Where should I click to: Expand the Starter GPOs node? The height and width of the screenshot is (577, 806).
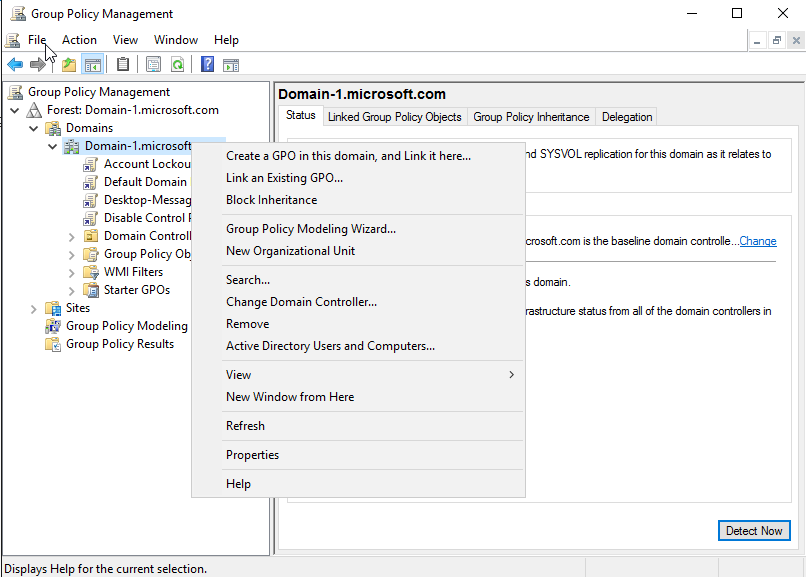click(x=71, y=291)
